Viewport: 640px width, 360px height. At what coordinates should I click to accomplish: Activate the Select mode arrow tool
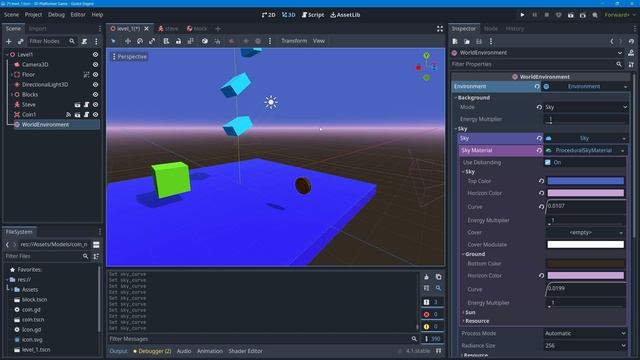pos(113,41)
